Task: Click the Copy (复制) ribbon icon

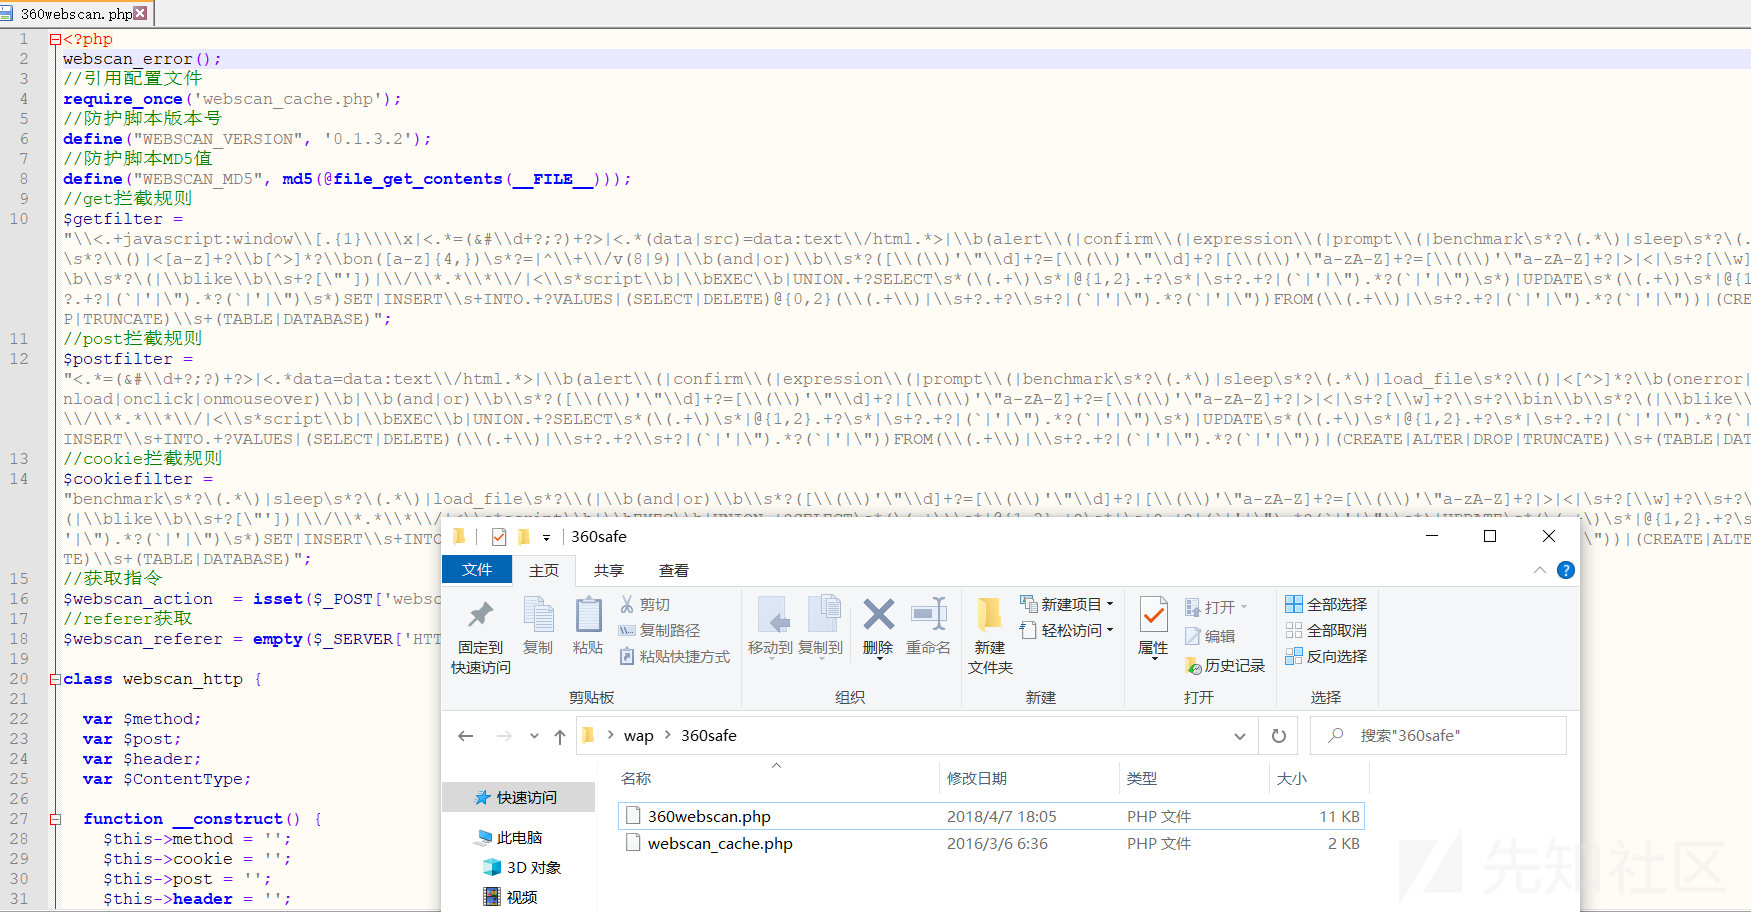Action: pos(538,615)
